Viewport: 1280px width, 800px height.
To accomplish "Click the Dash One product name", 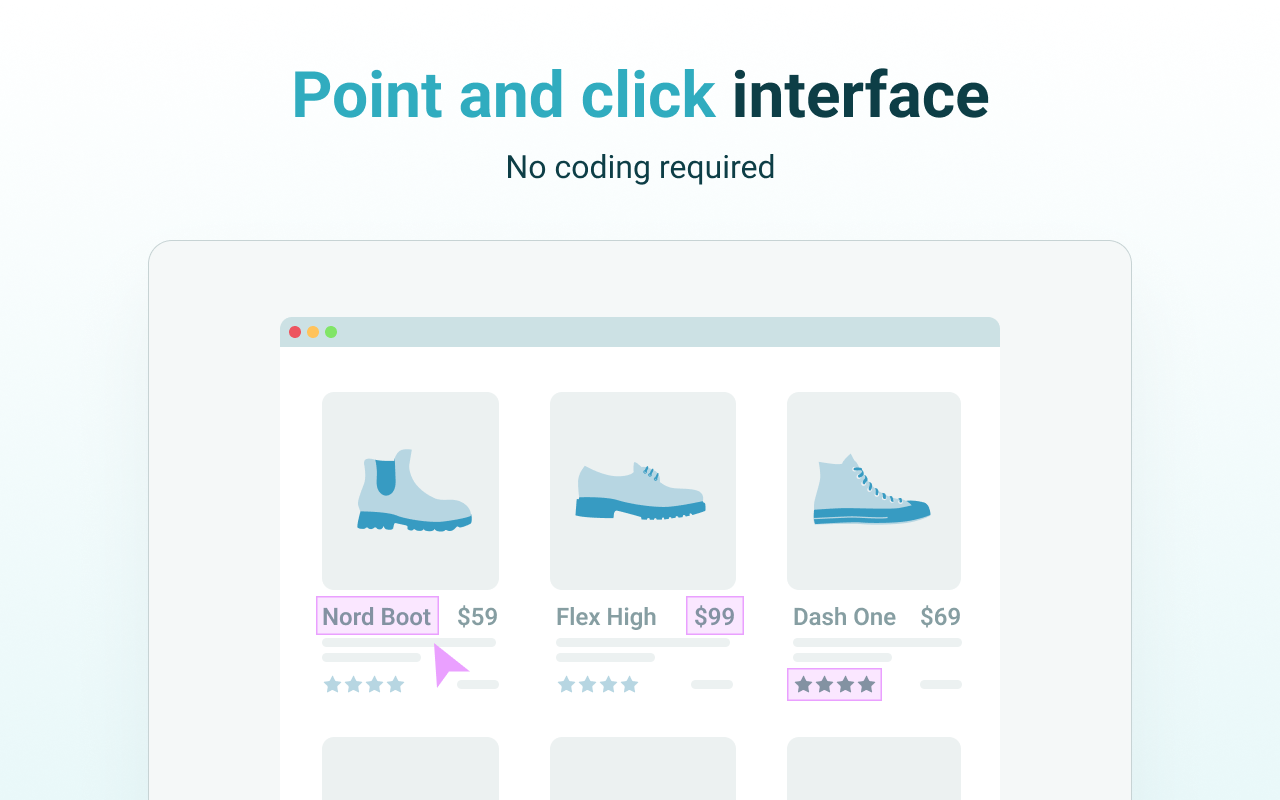I will 844,617.
